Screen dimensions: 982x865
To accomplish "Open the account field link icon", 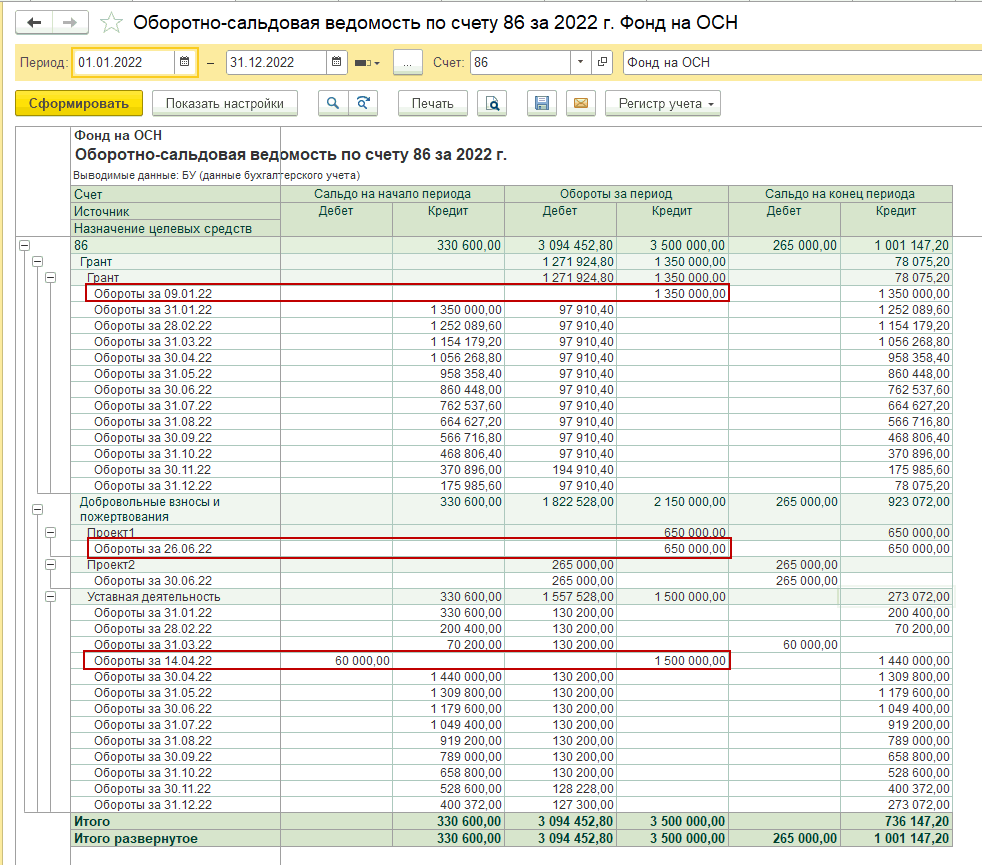I will coord(602,62).
